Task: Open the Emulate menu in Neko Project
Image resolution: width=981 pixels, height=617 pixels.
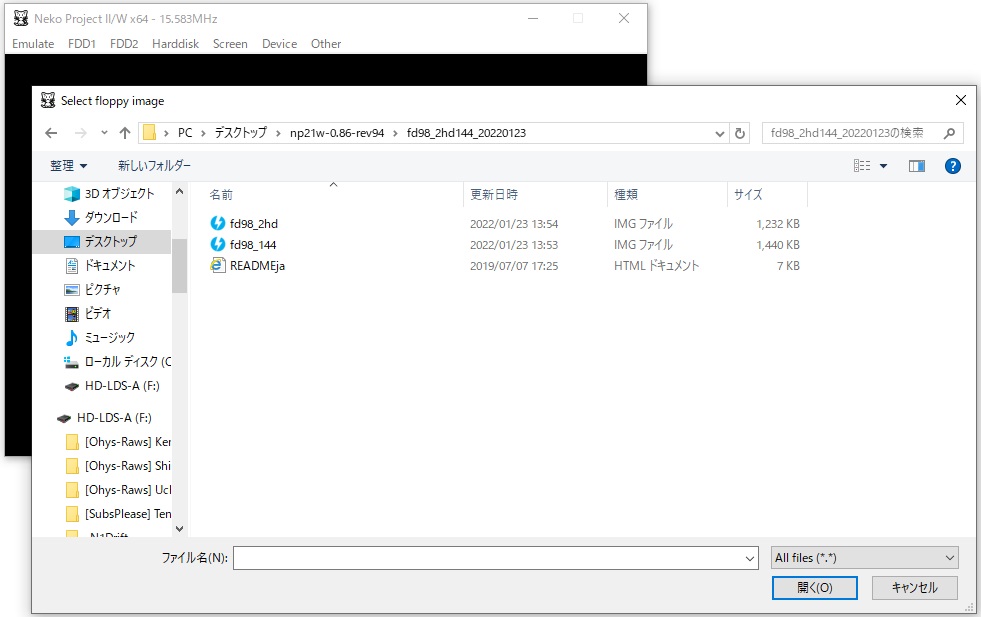Action: (x=33, y=44)
